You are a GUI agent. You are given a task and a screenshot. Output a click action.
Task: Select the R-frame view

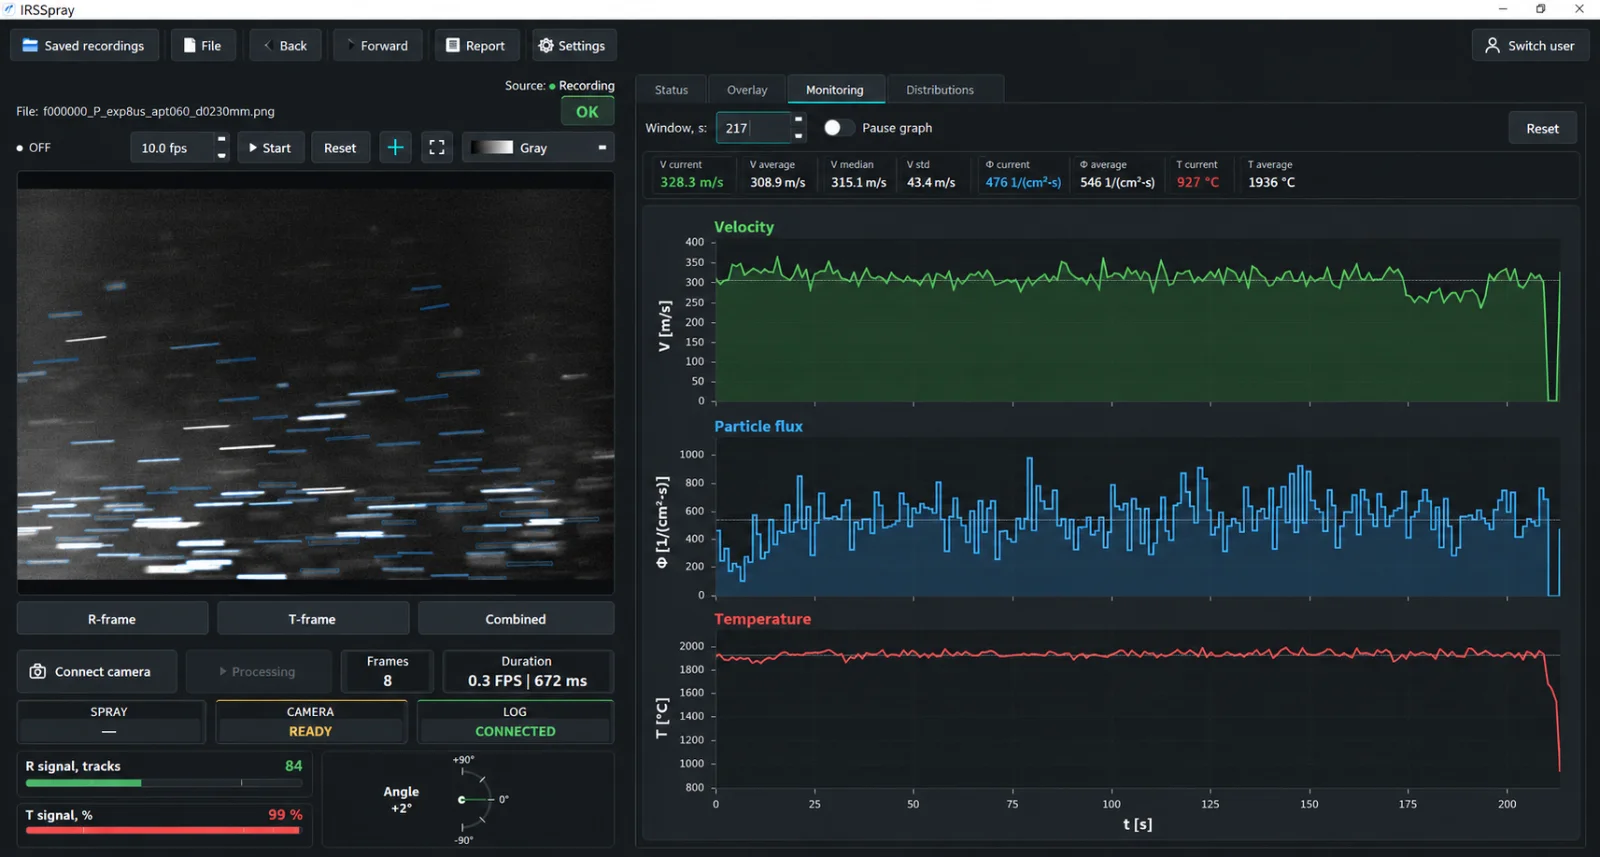[112, 619]
